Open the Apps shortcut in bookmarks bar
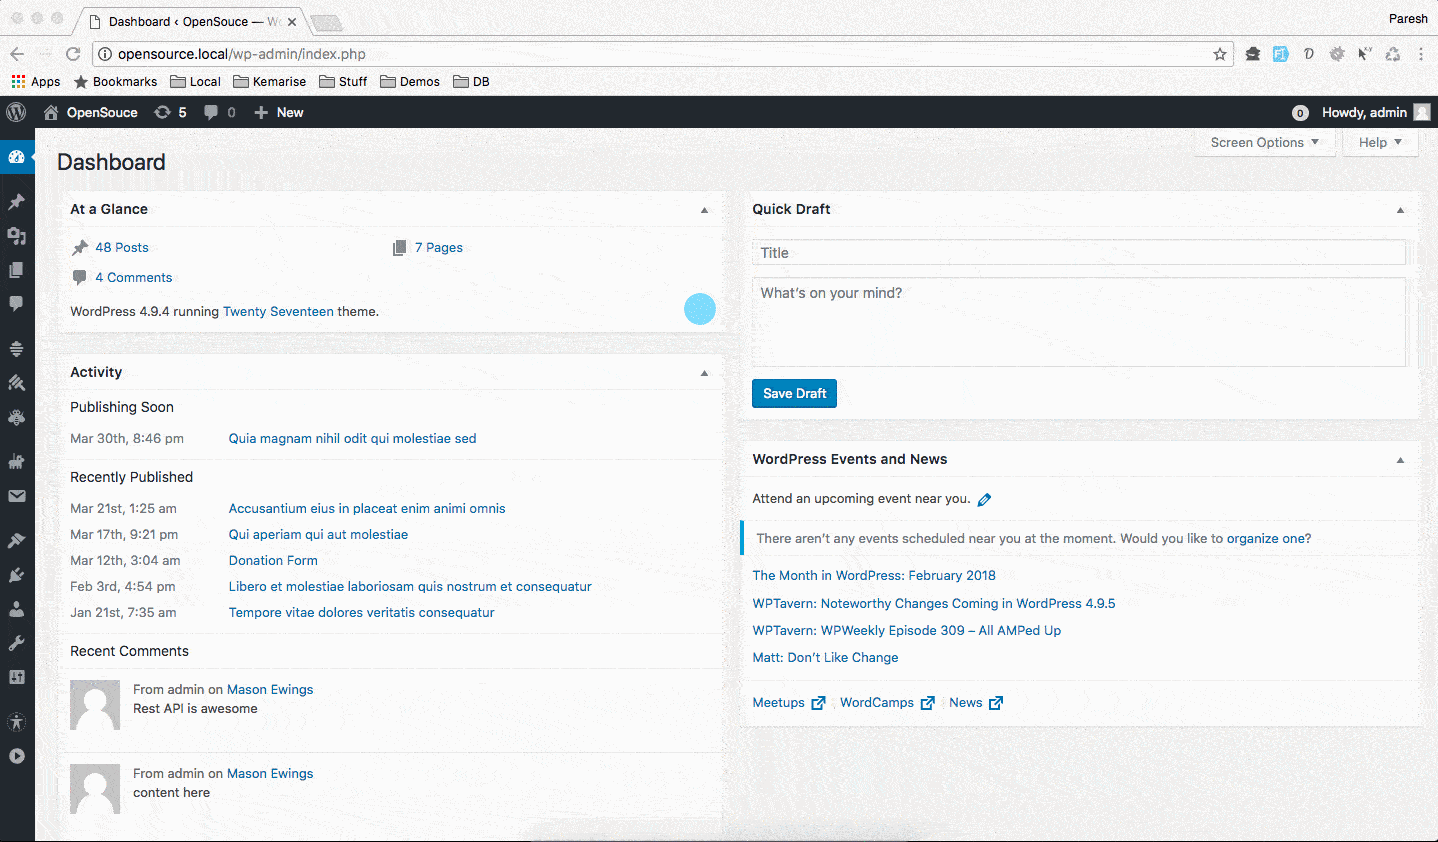The image size is (1438, 842). 35,82
